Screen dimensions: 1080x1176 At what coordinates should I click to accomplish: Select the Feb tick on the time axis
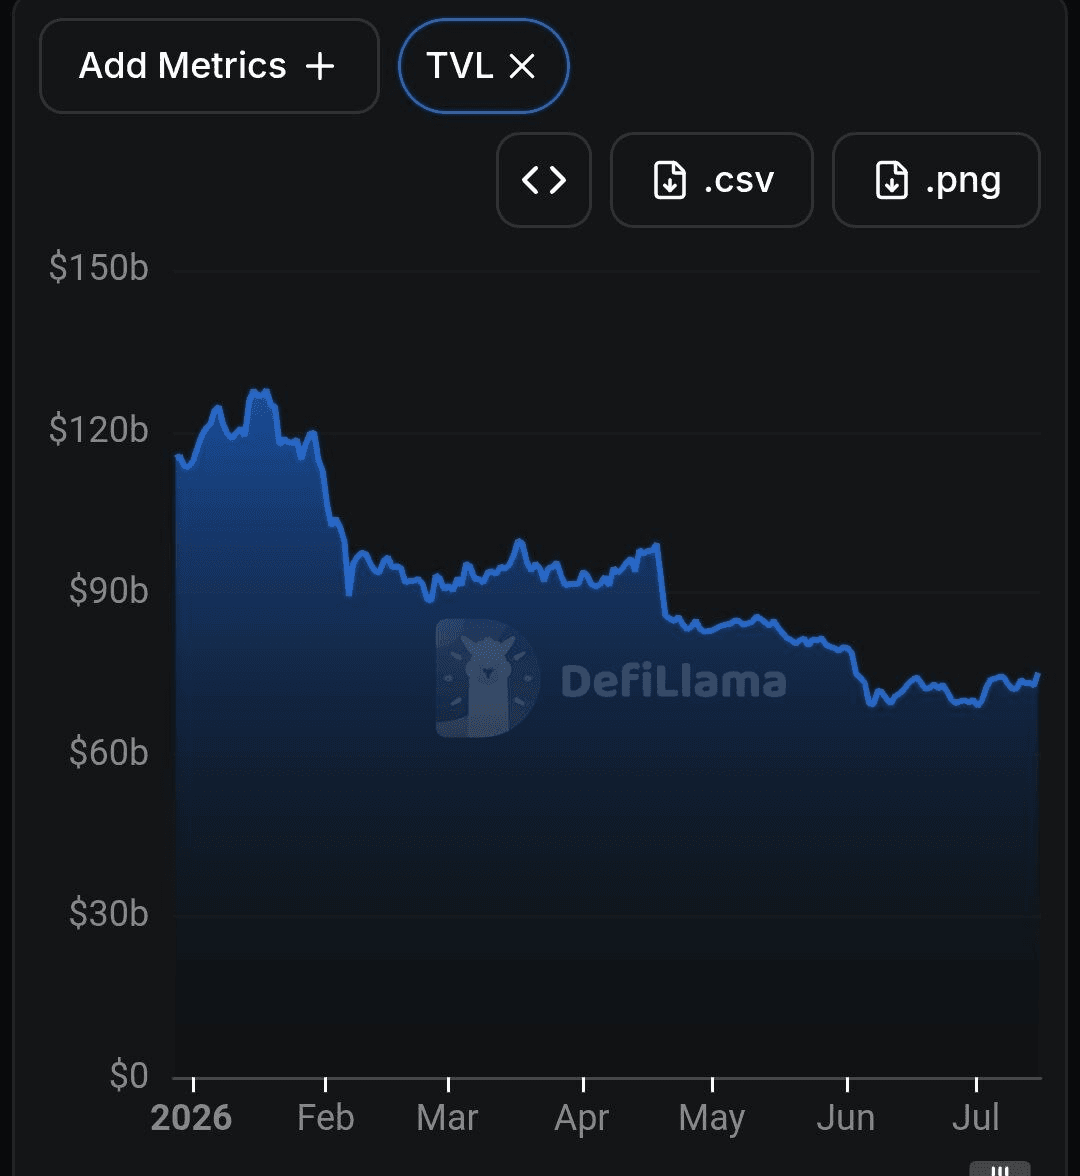coord(326,1117)
